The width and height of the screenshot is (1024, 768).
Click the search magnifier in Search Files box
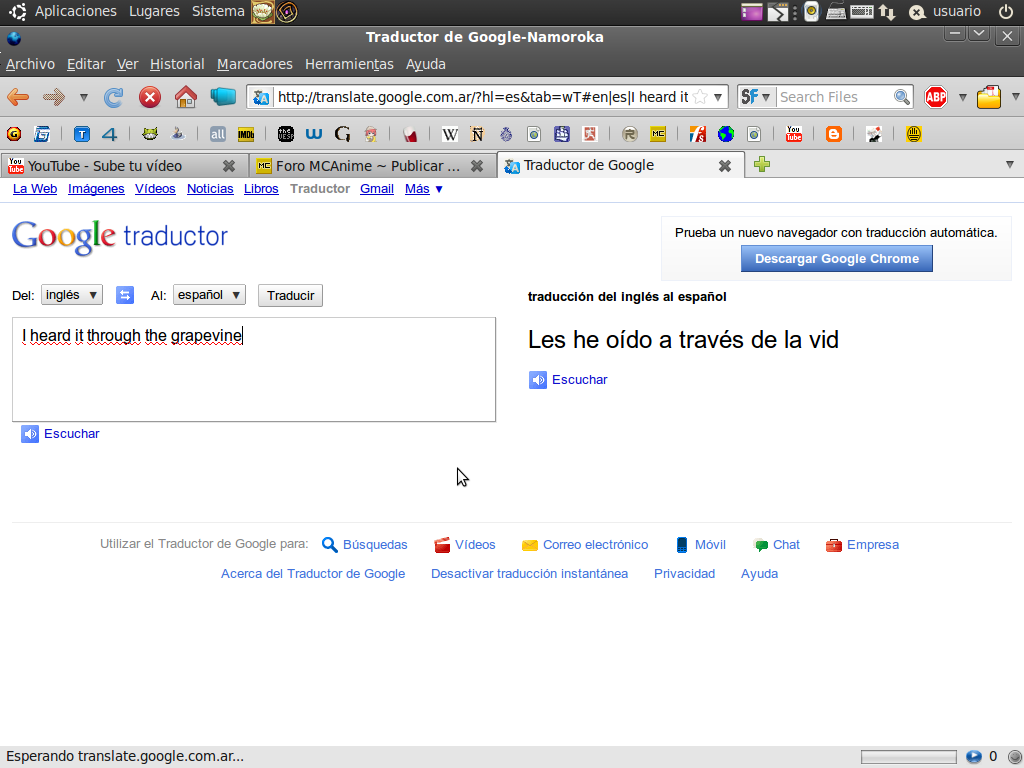tap(902, 97)
